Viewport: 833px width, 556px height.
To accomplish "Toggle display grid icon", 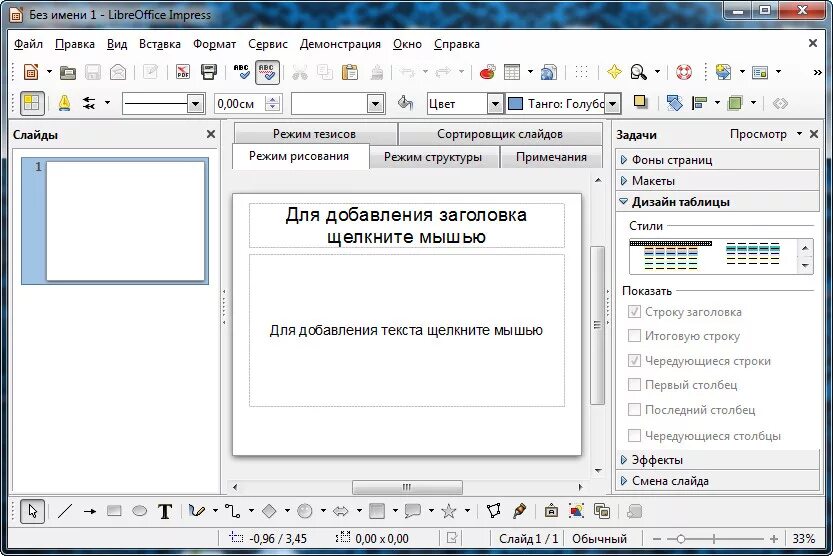I will (x=582, y=72).
